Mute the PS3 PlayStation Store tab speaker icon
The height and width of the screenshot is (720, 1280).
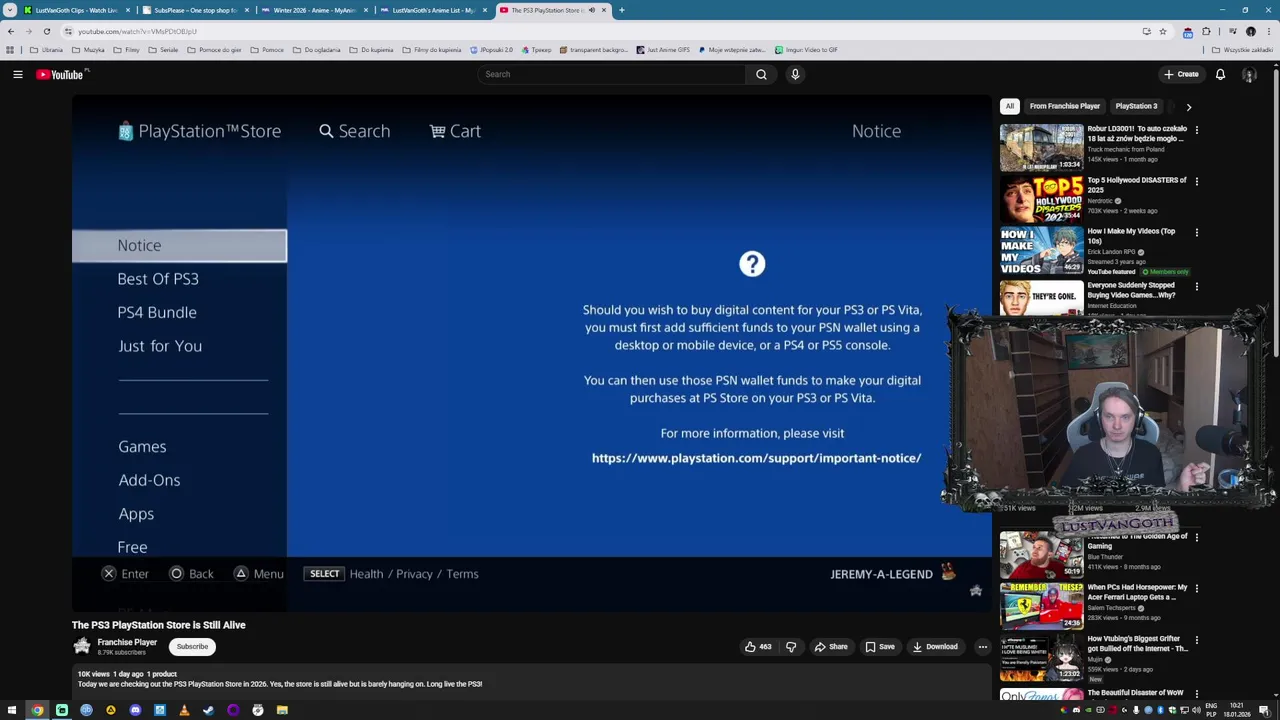pos(591,10)
